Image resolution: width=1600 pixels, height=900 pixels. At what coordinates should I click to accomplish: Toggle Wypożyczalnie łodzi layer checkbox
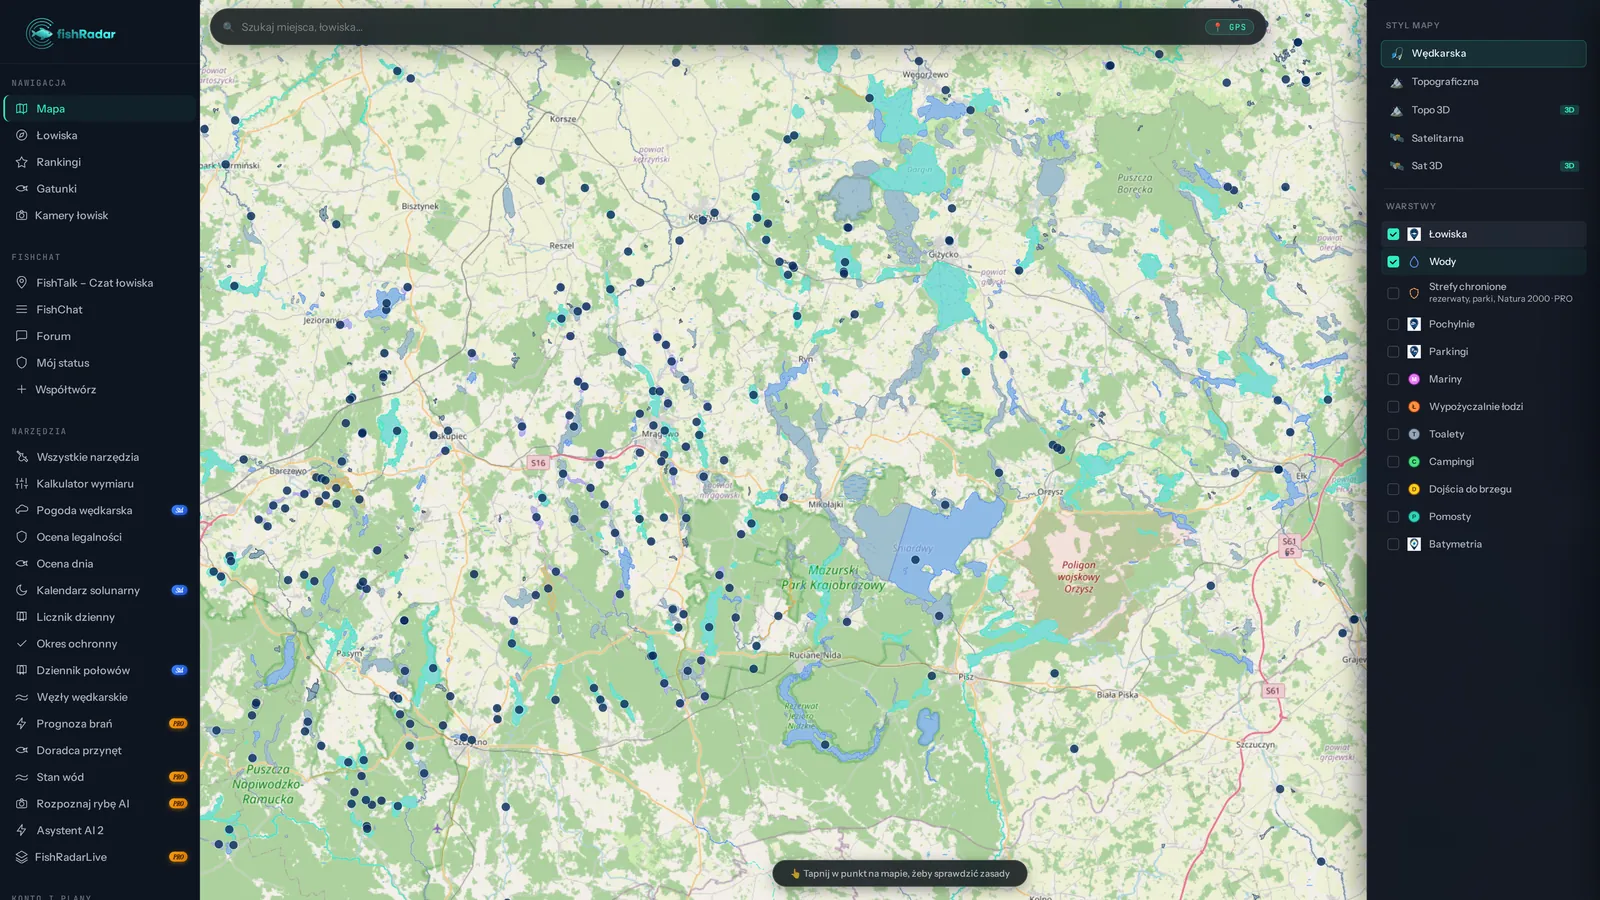pos(1393,407)
